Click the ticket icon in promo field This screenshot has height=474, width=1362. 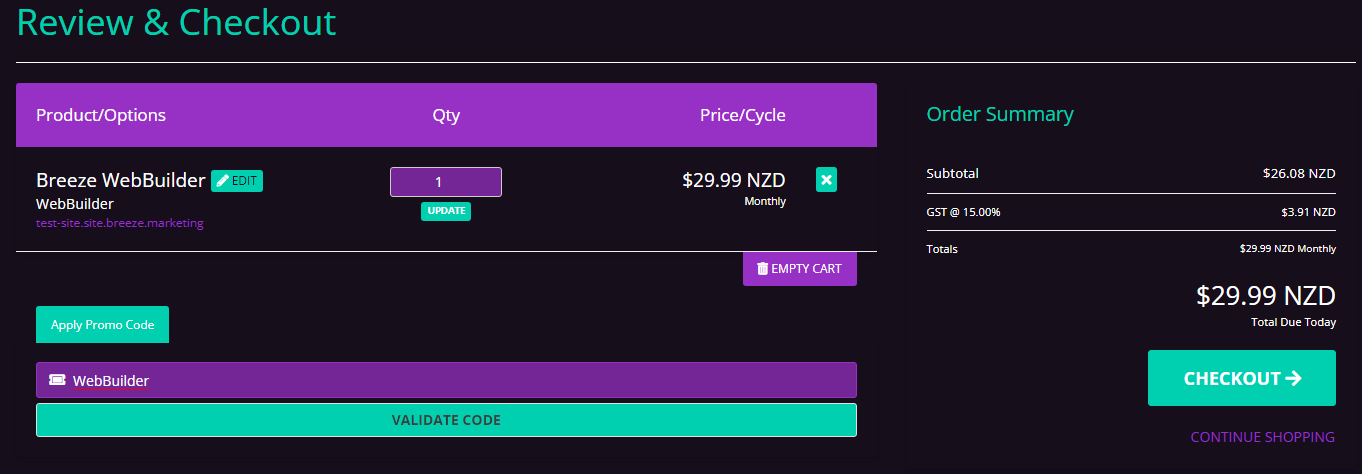57,380
